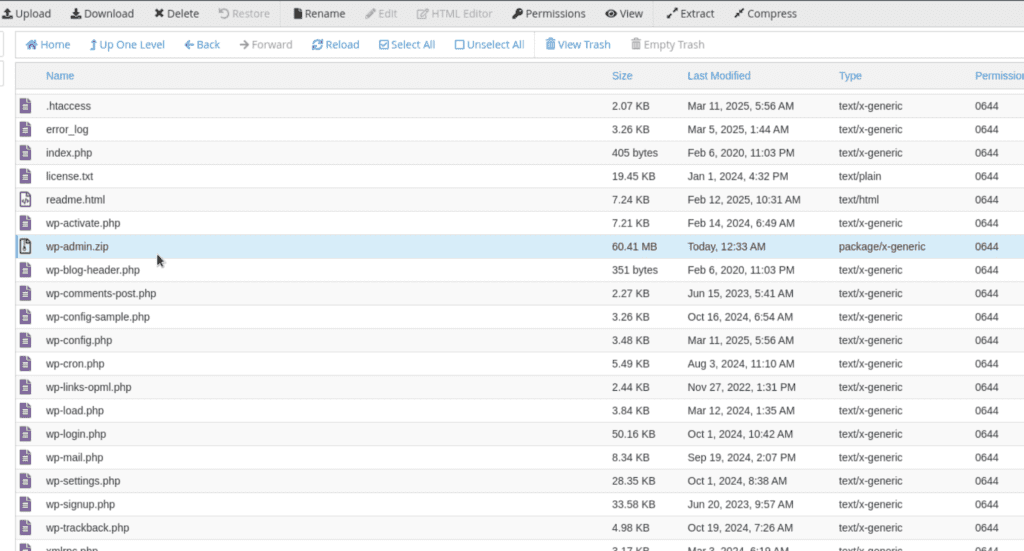Select the wp-load.php file name
This screenshot has width=1024, height=551.
pos(75,411)
